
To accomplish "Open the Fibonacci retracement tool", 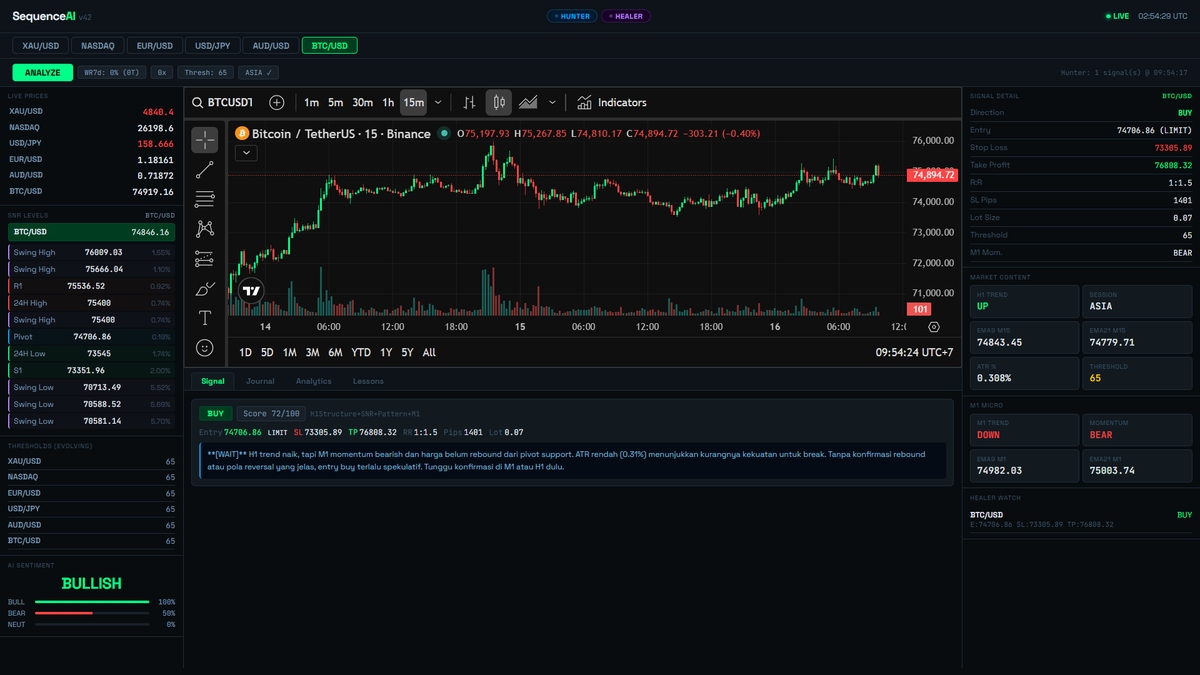I will (205, 199).
